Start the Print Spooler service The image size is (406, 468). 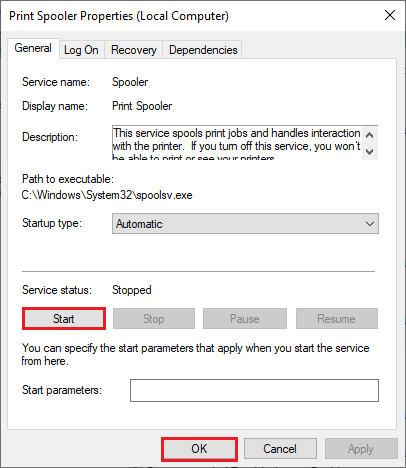click(64, 319)
